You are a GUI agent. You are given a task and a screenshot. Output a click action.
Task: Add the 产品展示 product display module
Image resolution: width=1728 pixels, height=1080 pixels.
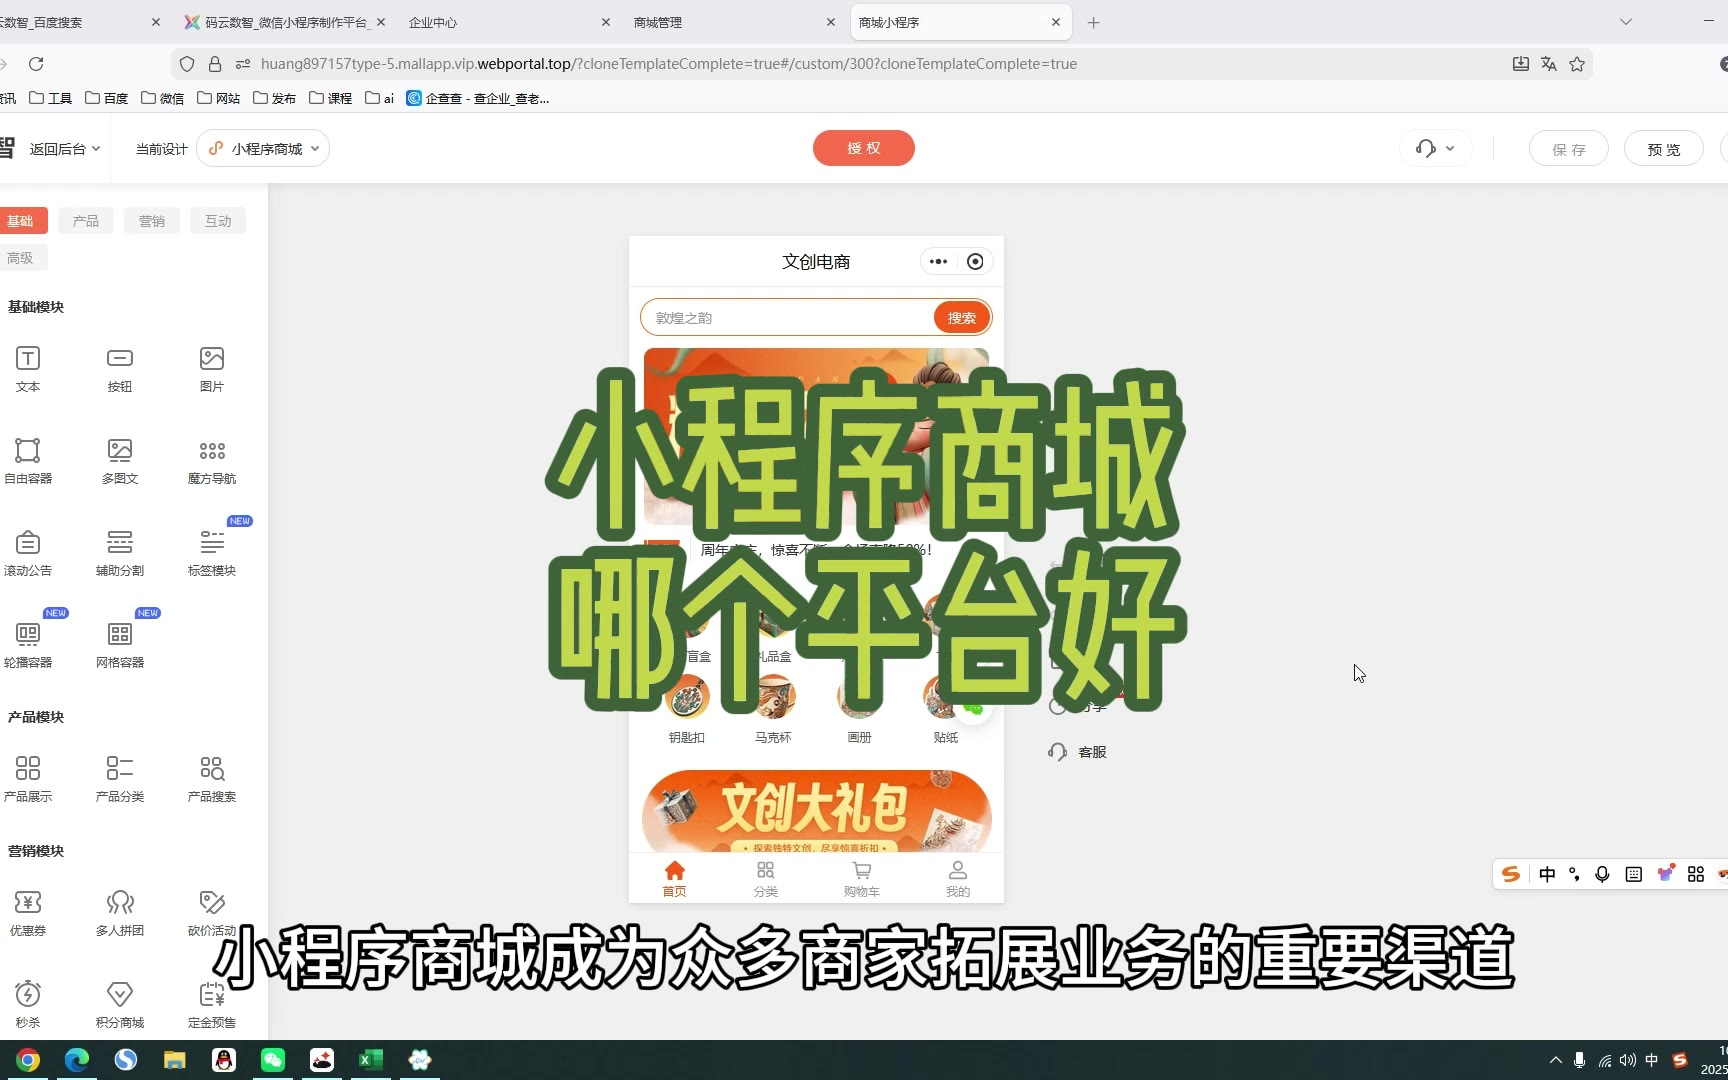[x=28, y=779]
